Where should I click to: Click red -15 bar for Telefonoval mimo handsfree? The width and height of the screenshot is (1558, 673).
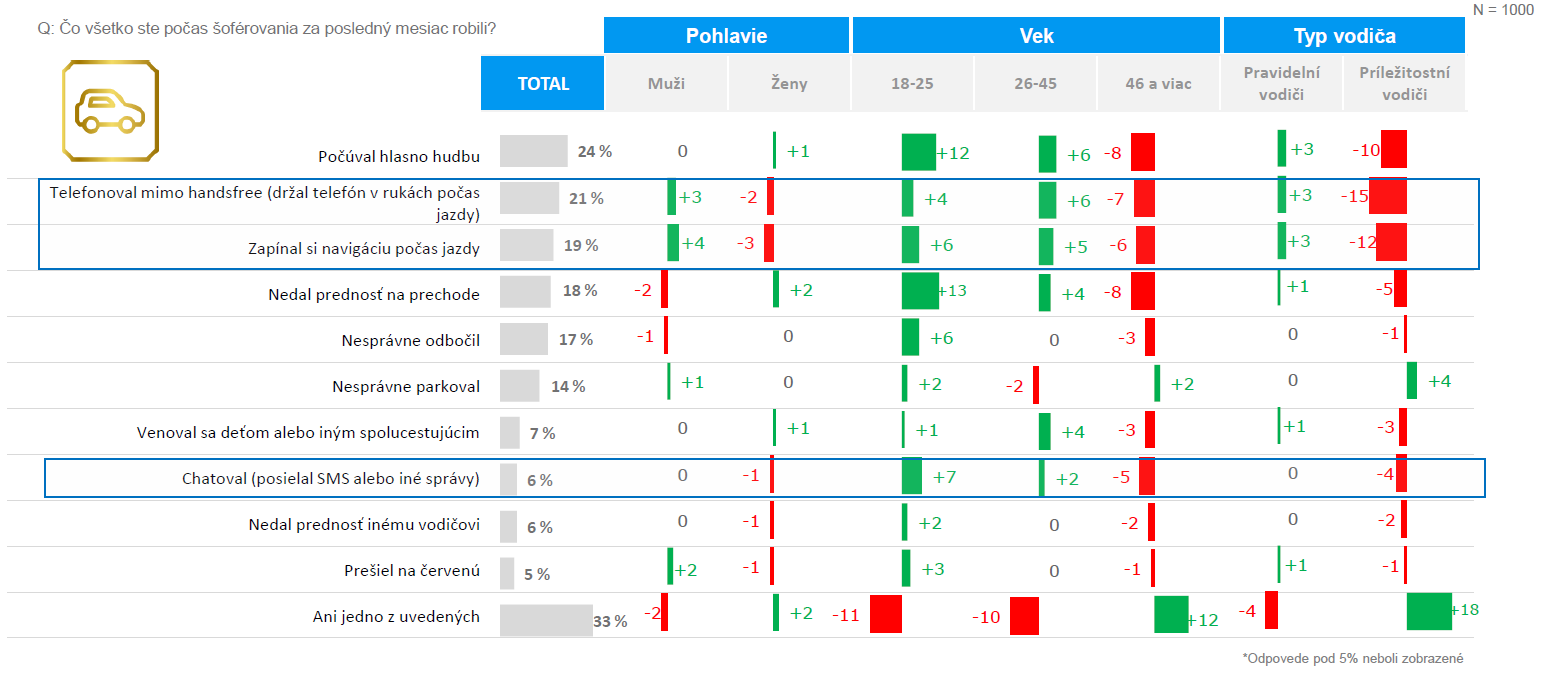1388,197
